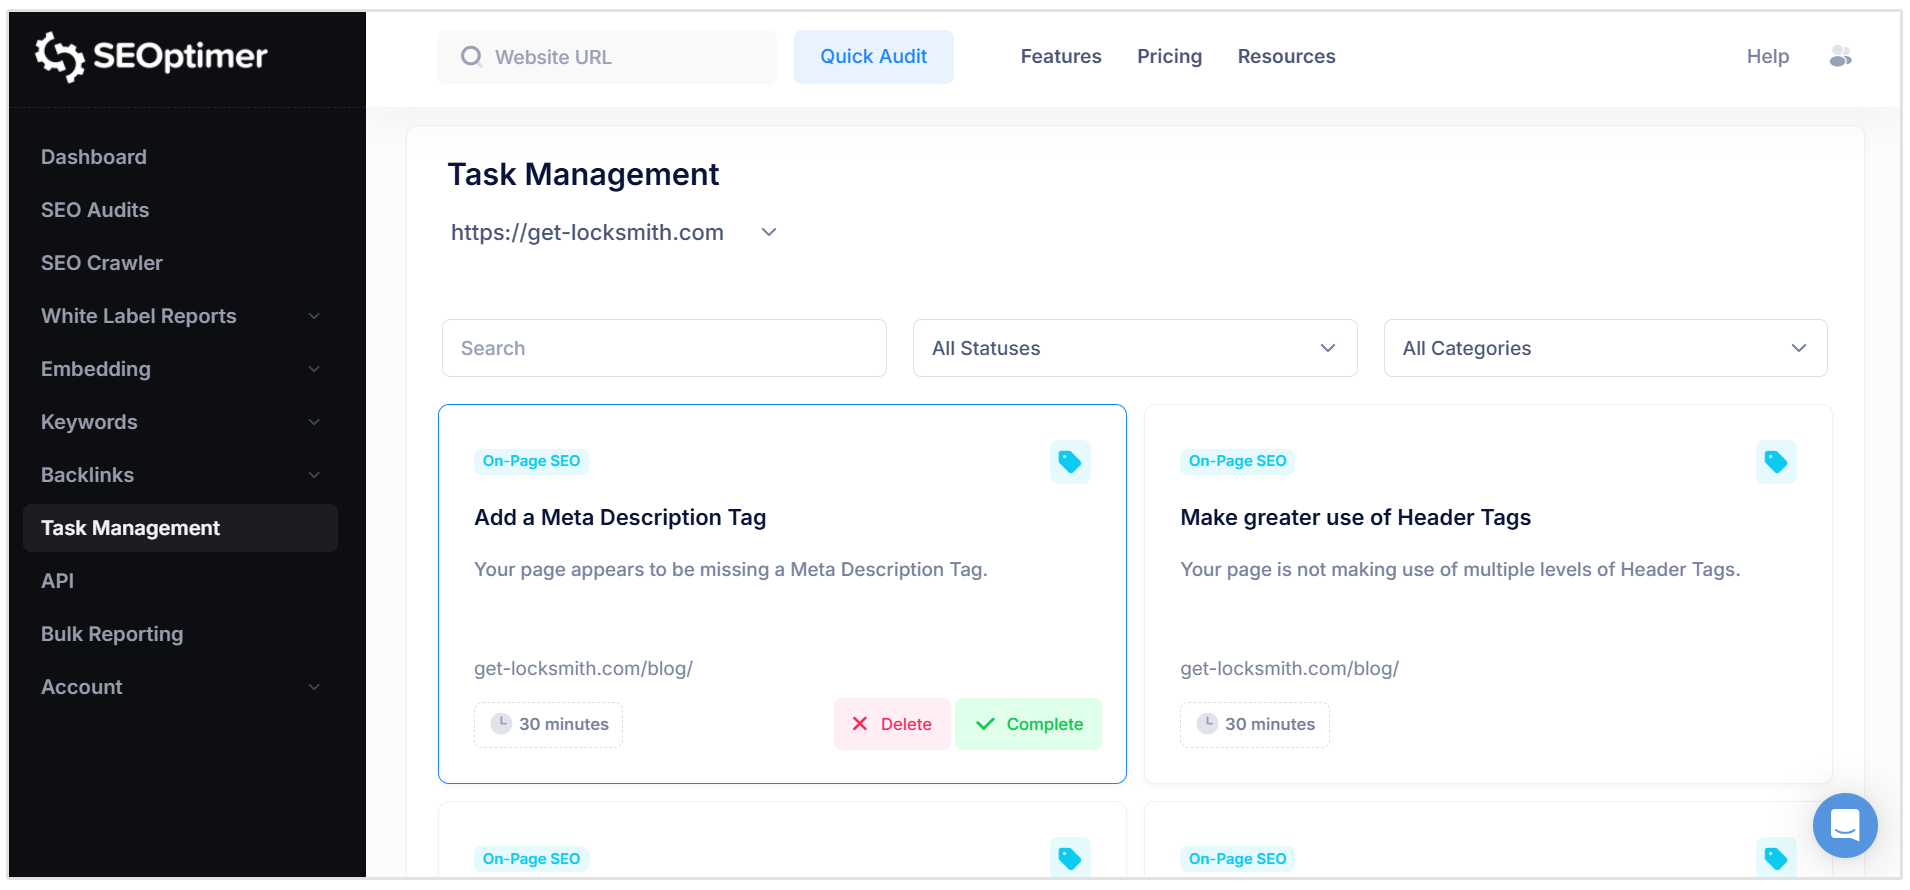Mark Meta Description task as Complete

pos(1028,724)
